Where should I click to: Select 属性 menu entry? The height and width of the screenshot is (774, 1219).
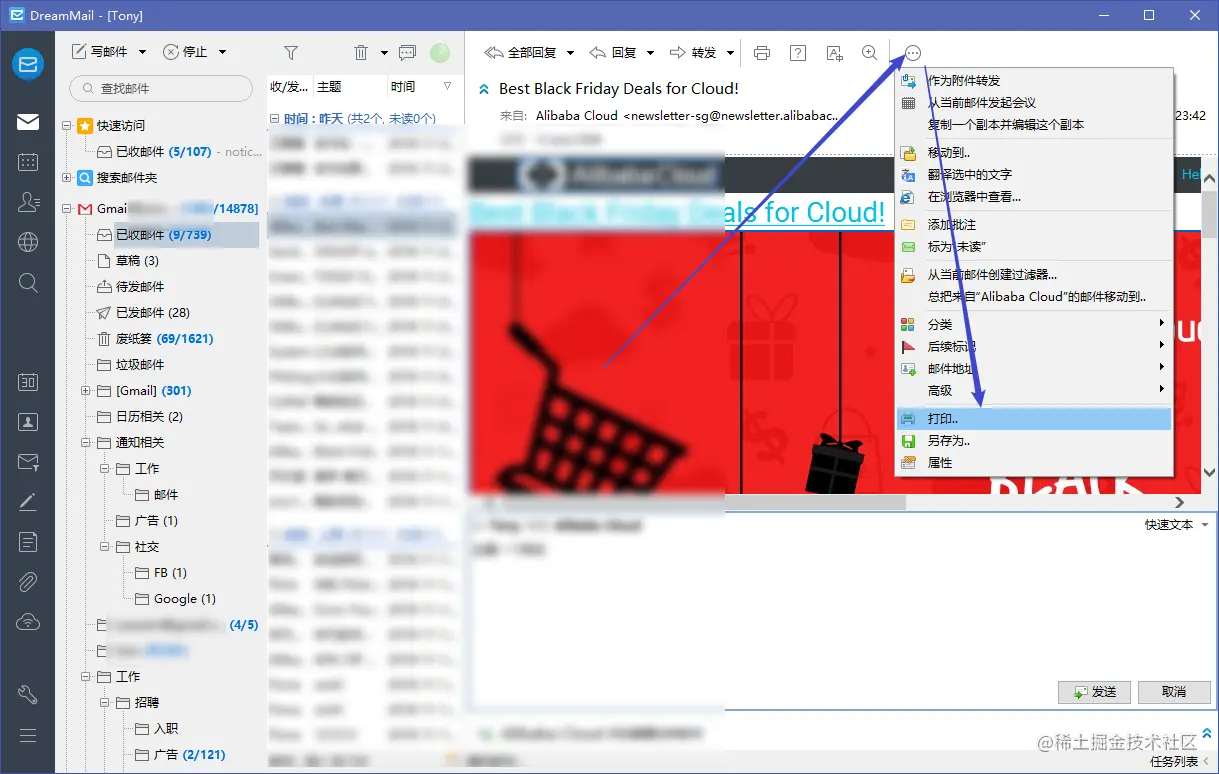pyautogui.click(x=1034, y=463)
